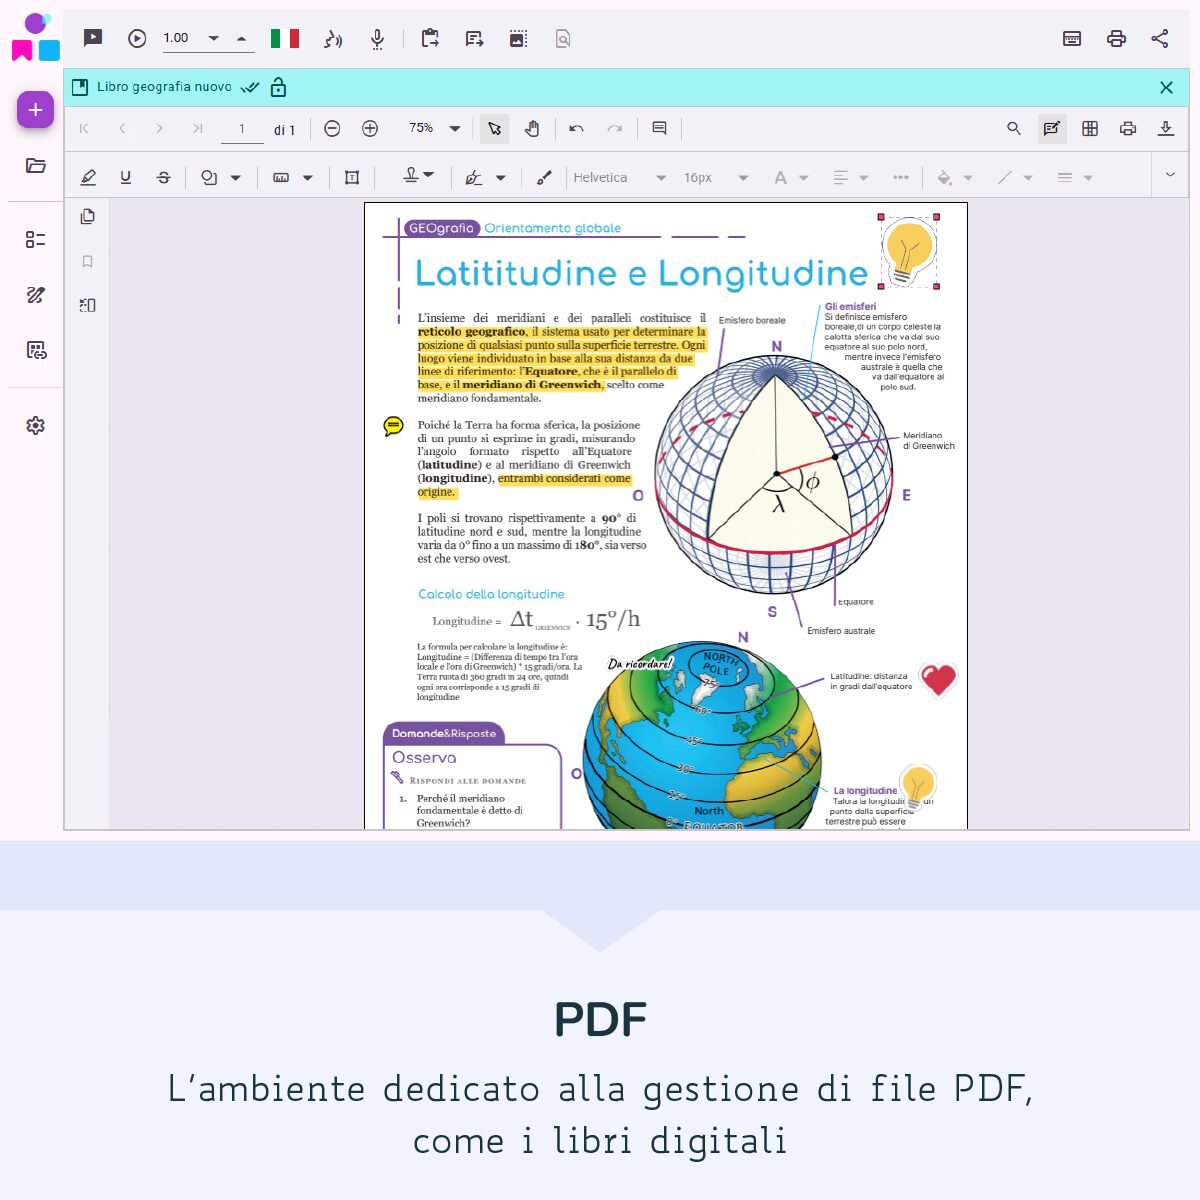This screenshot has height=1200, width=1200.
Task: Click the undo arrow
Action: [x=576, y=128]
